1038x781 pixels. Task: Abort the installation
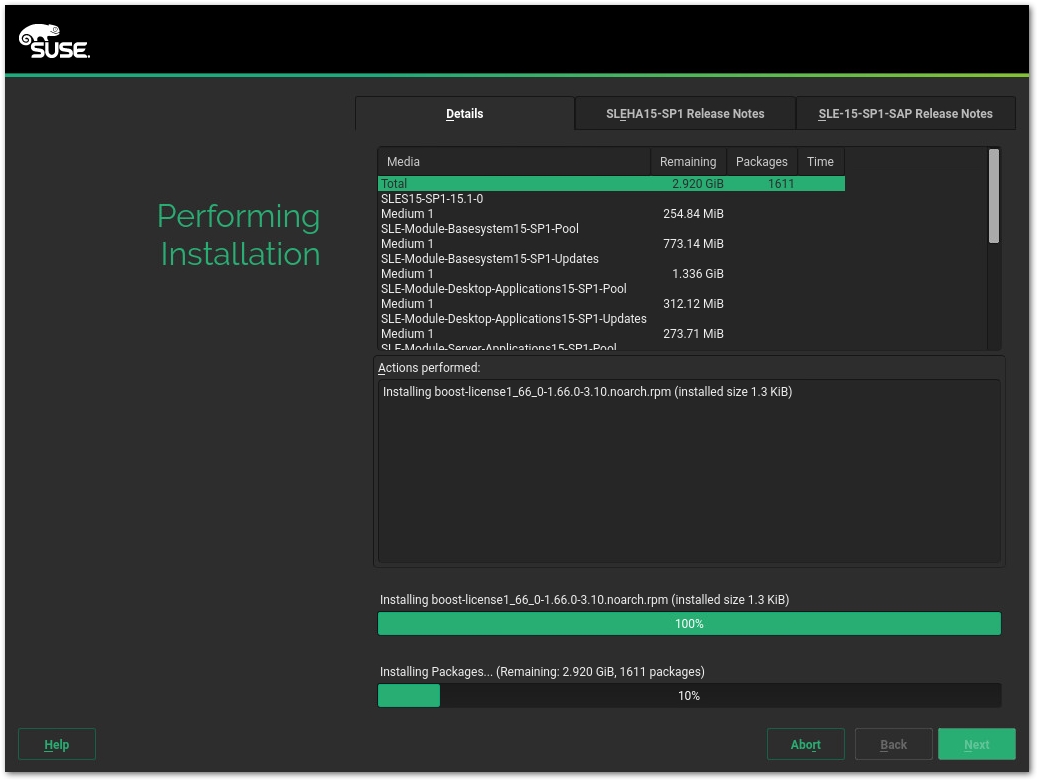point(806,745)
